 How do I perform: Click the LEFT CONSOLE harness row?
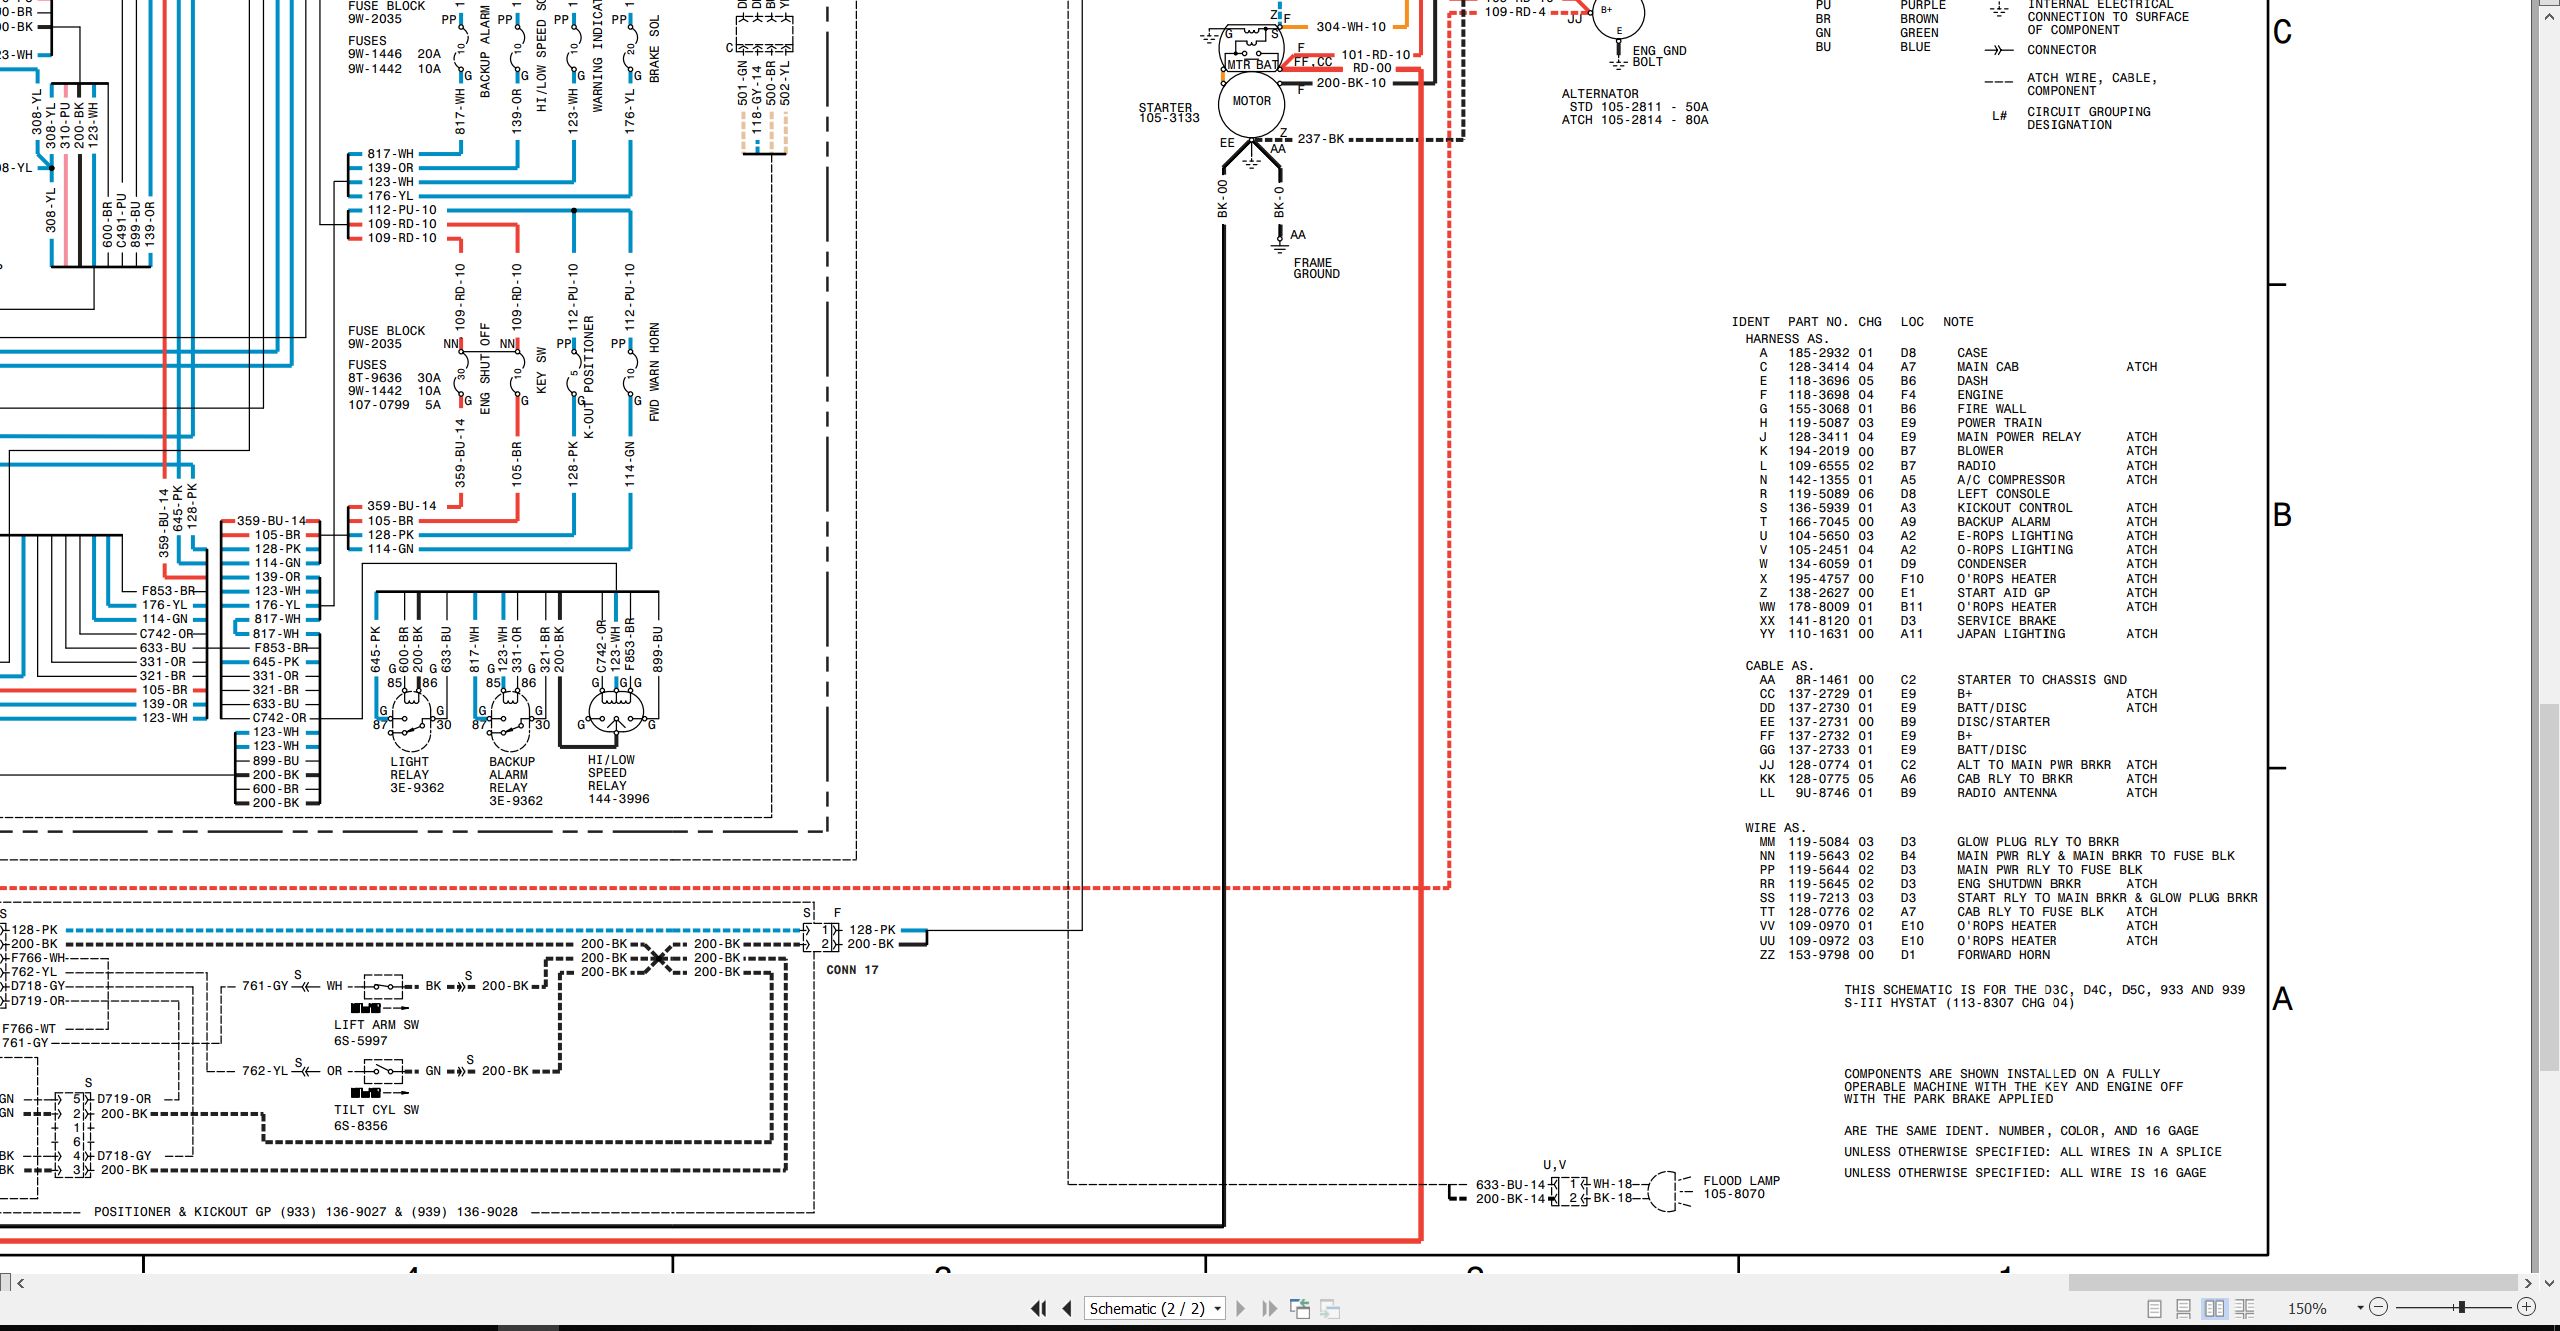tap(1904, 494)
